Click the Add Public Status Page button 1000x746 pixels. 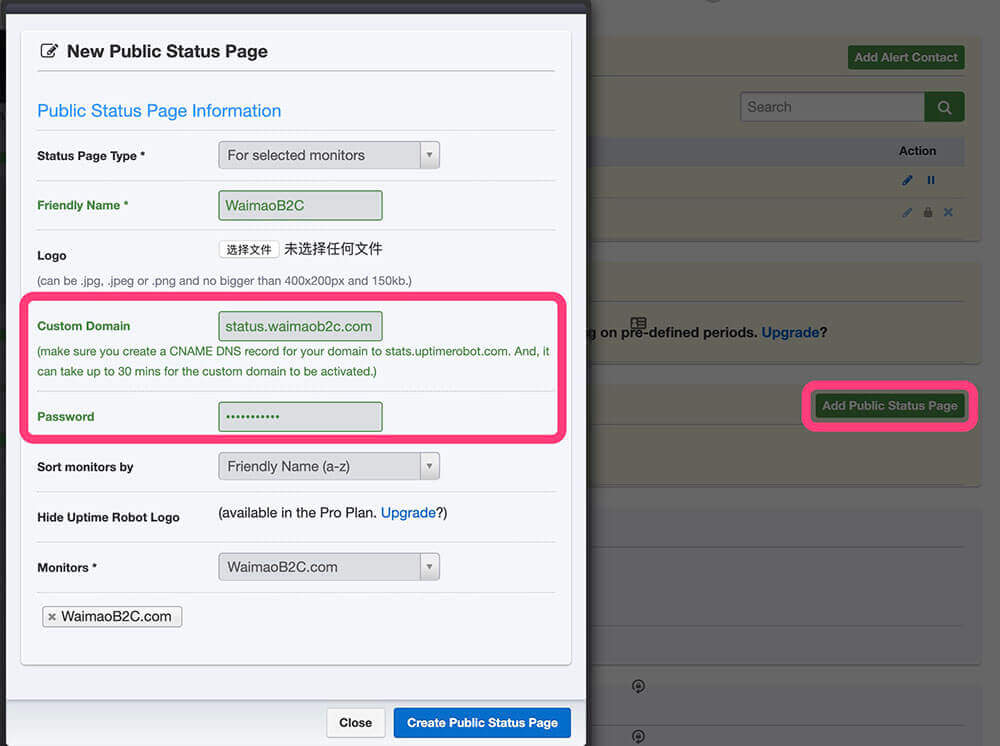point(889,405)
